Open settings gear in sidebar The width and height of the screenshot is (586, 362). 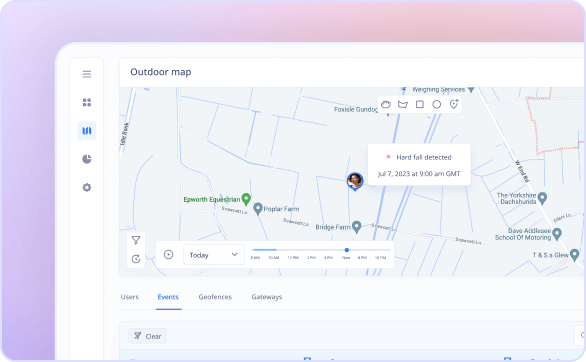pos(87,188)
